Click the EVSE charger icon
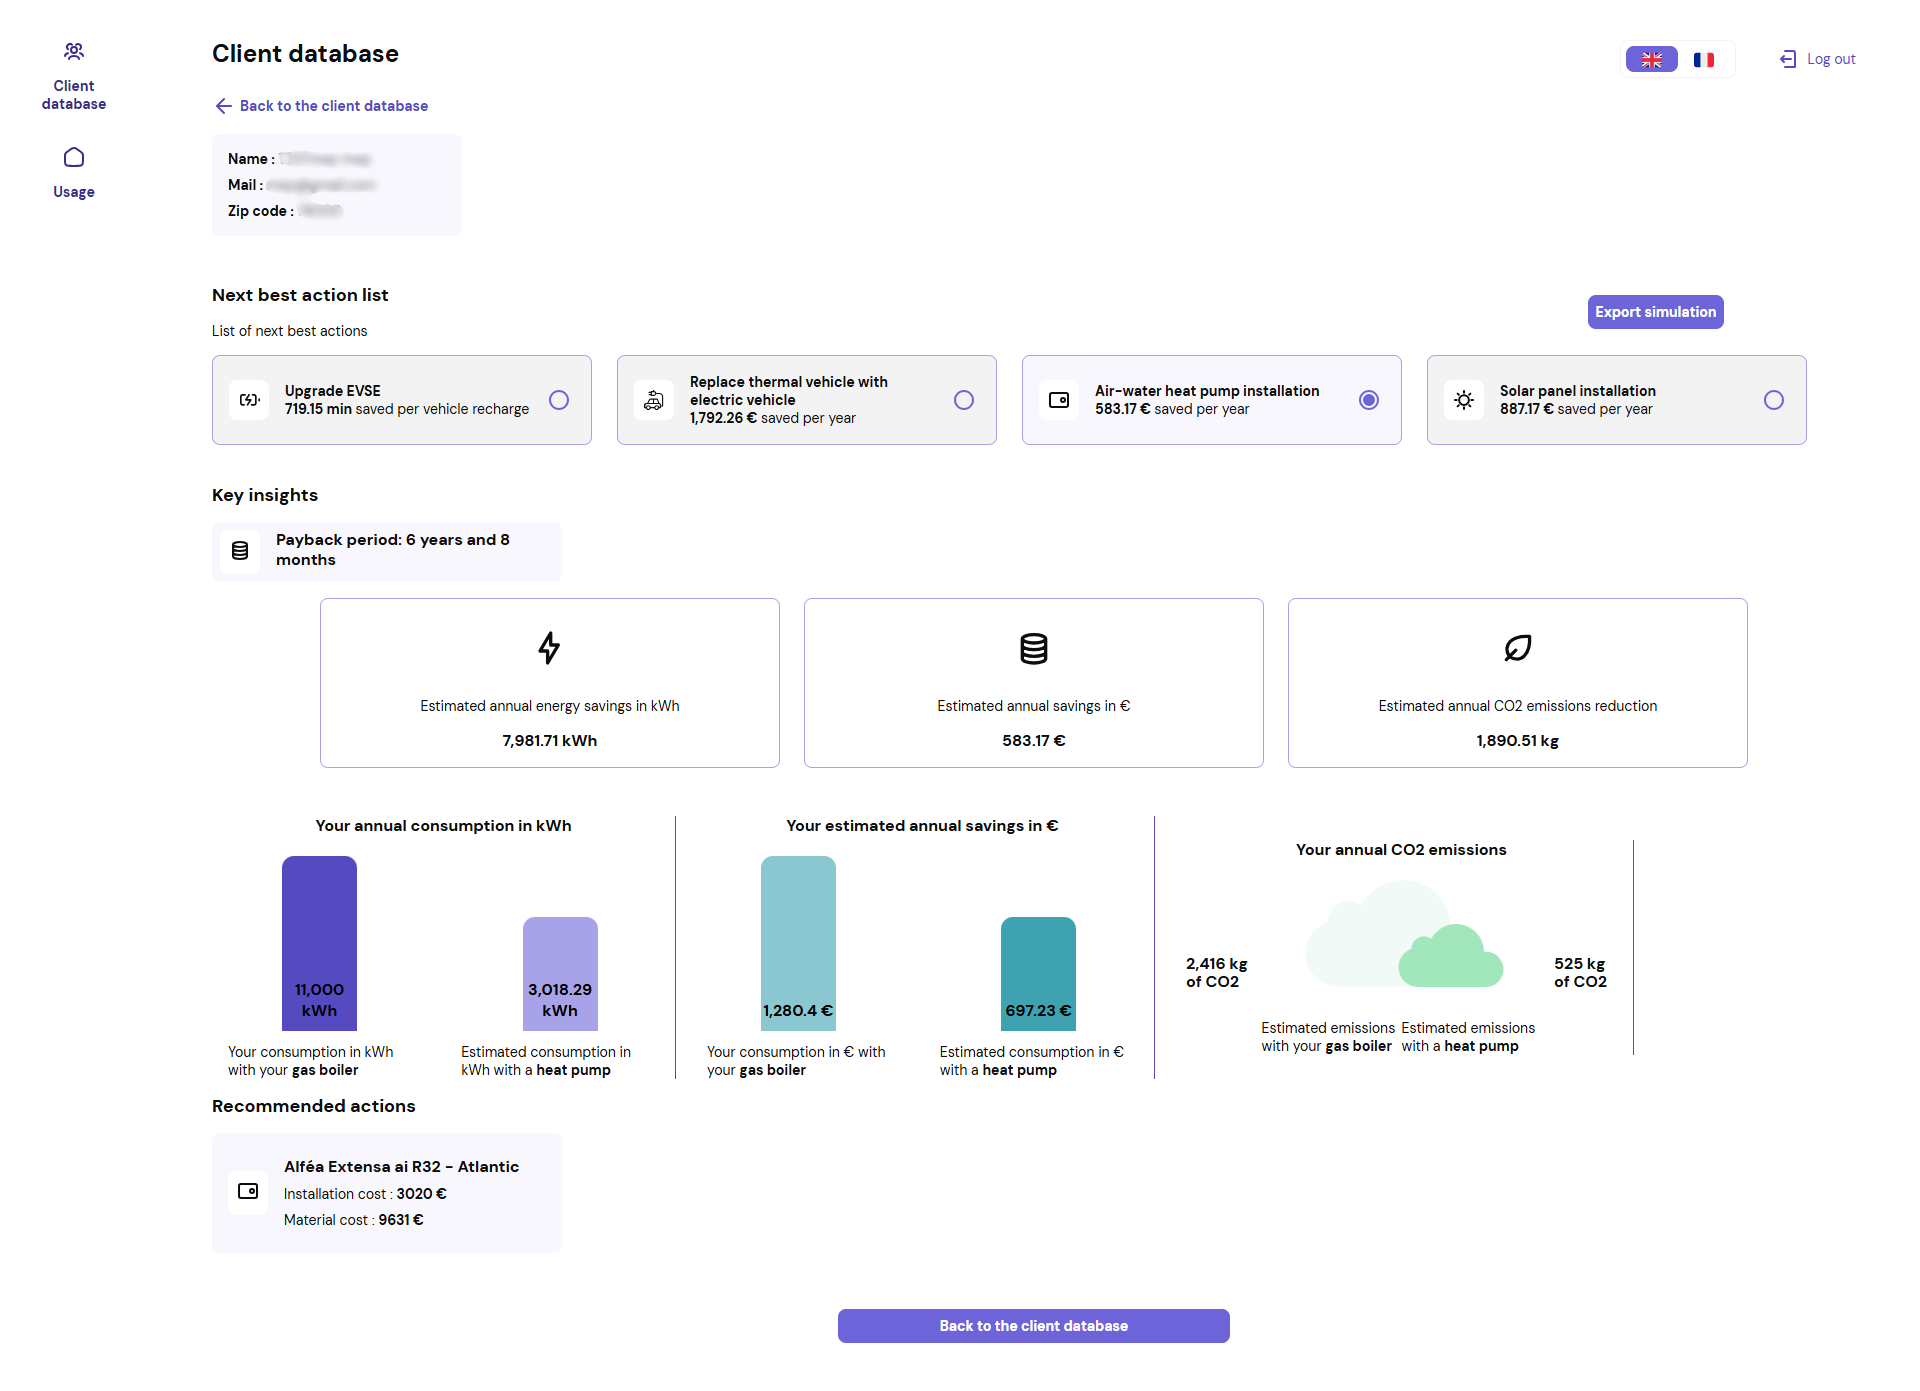This screenshot has height=1391, width=1920. (x=249, y=400)
